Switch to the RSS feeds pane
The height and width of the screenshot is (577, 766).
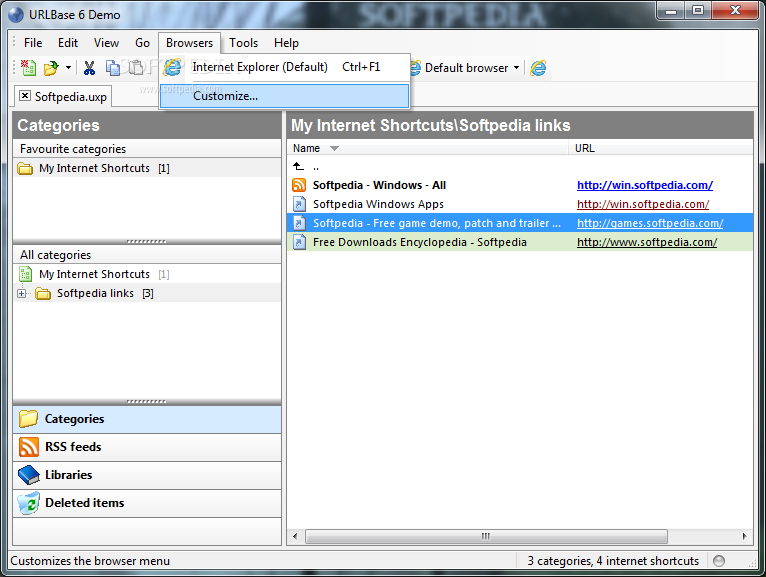[x=147, y=447]
